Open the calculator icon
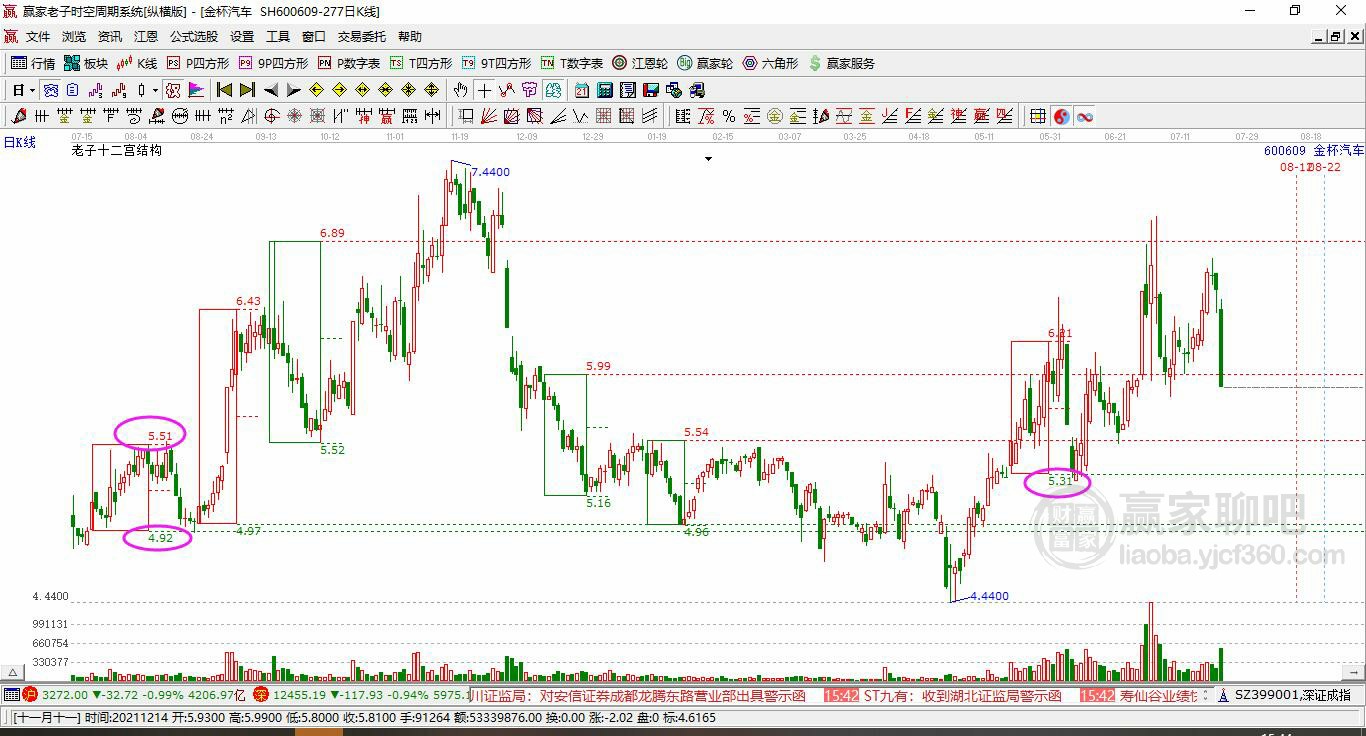 (605, 90)
